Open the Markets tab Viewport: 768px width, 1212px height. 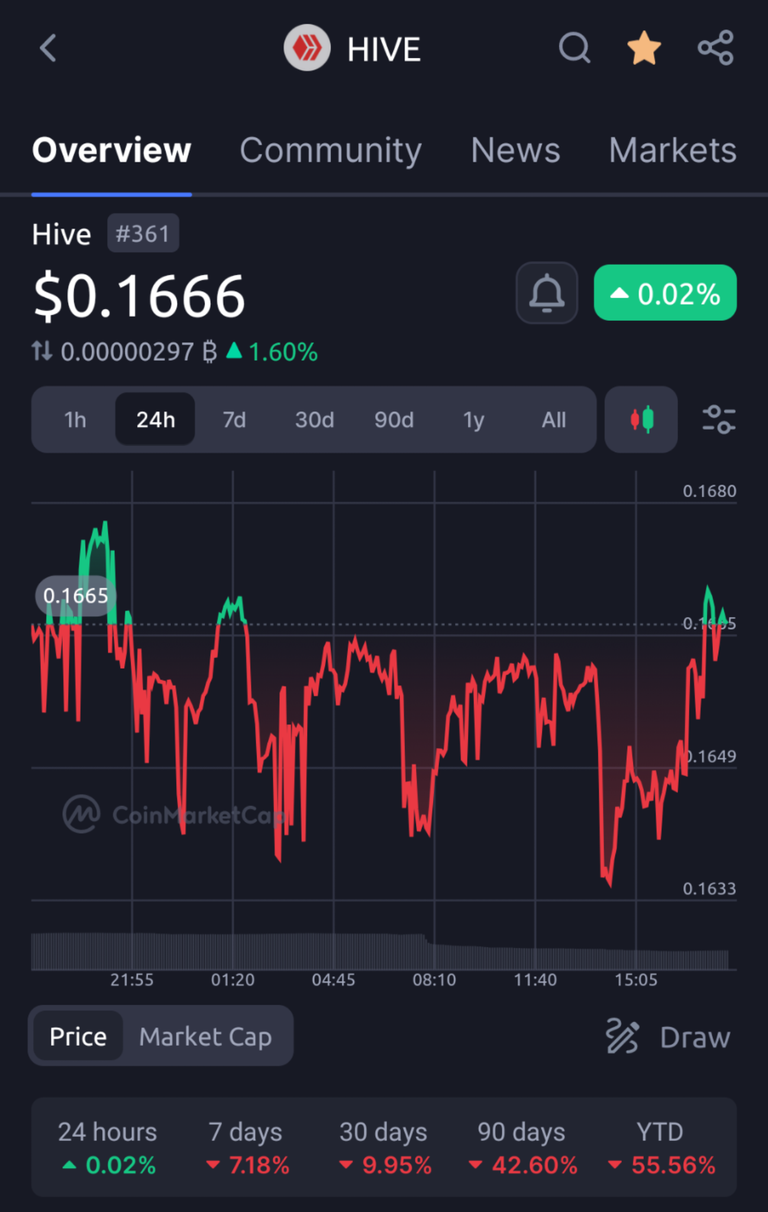tap(672, 150)
